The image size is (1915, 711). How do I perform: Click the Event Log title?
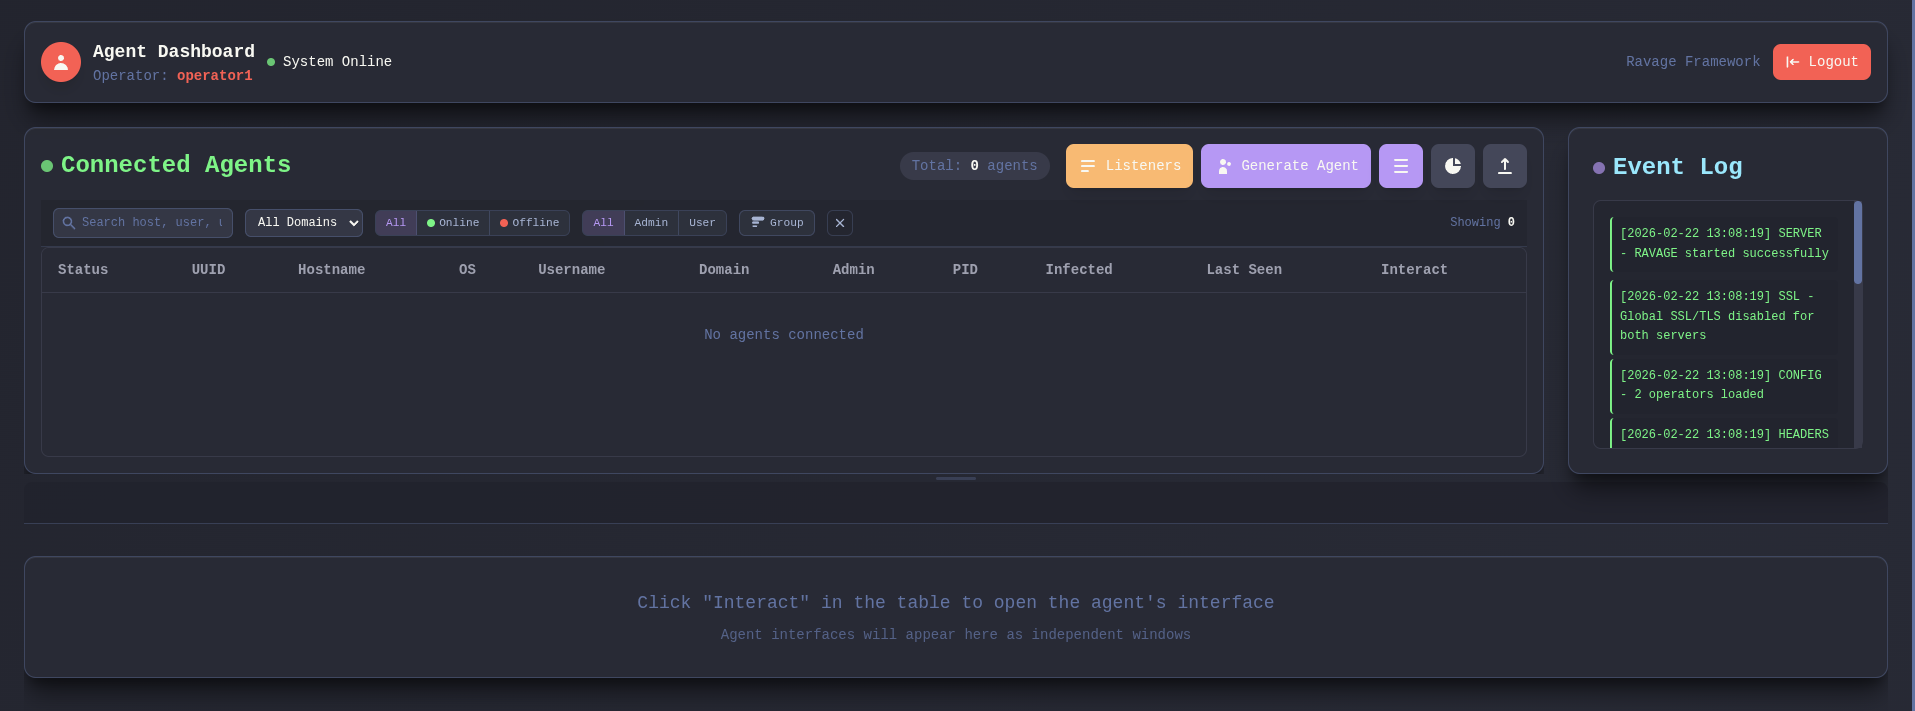pos(1677,167)
